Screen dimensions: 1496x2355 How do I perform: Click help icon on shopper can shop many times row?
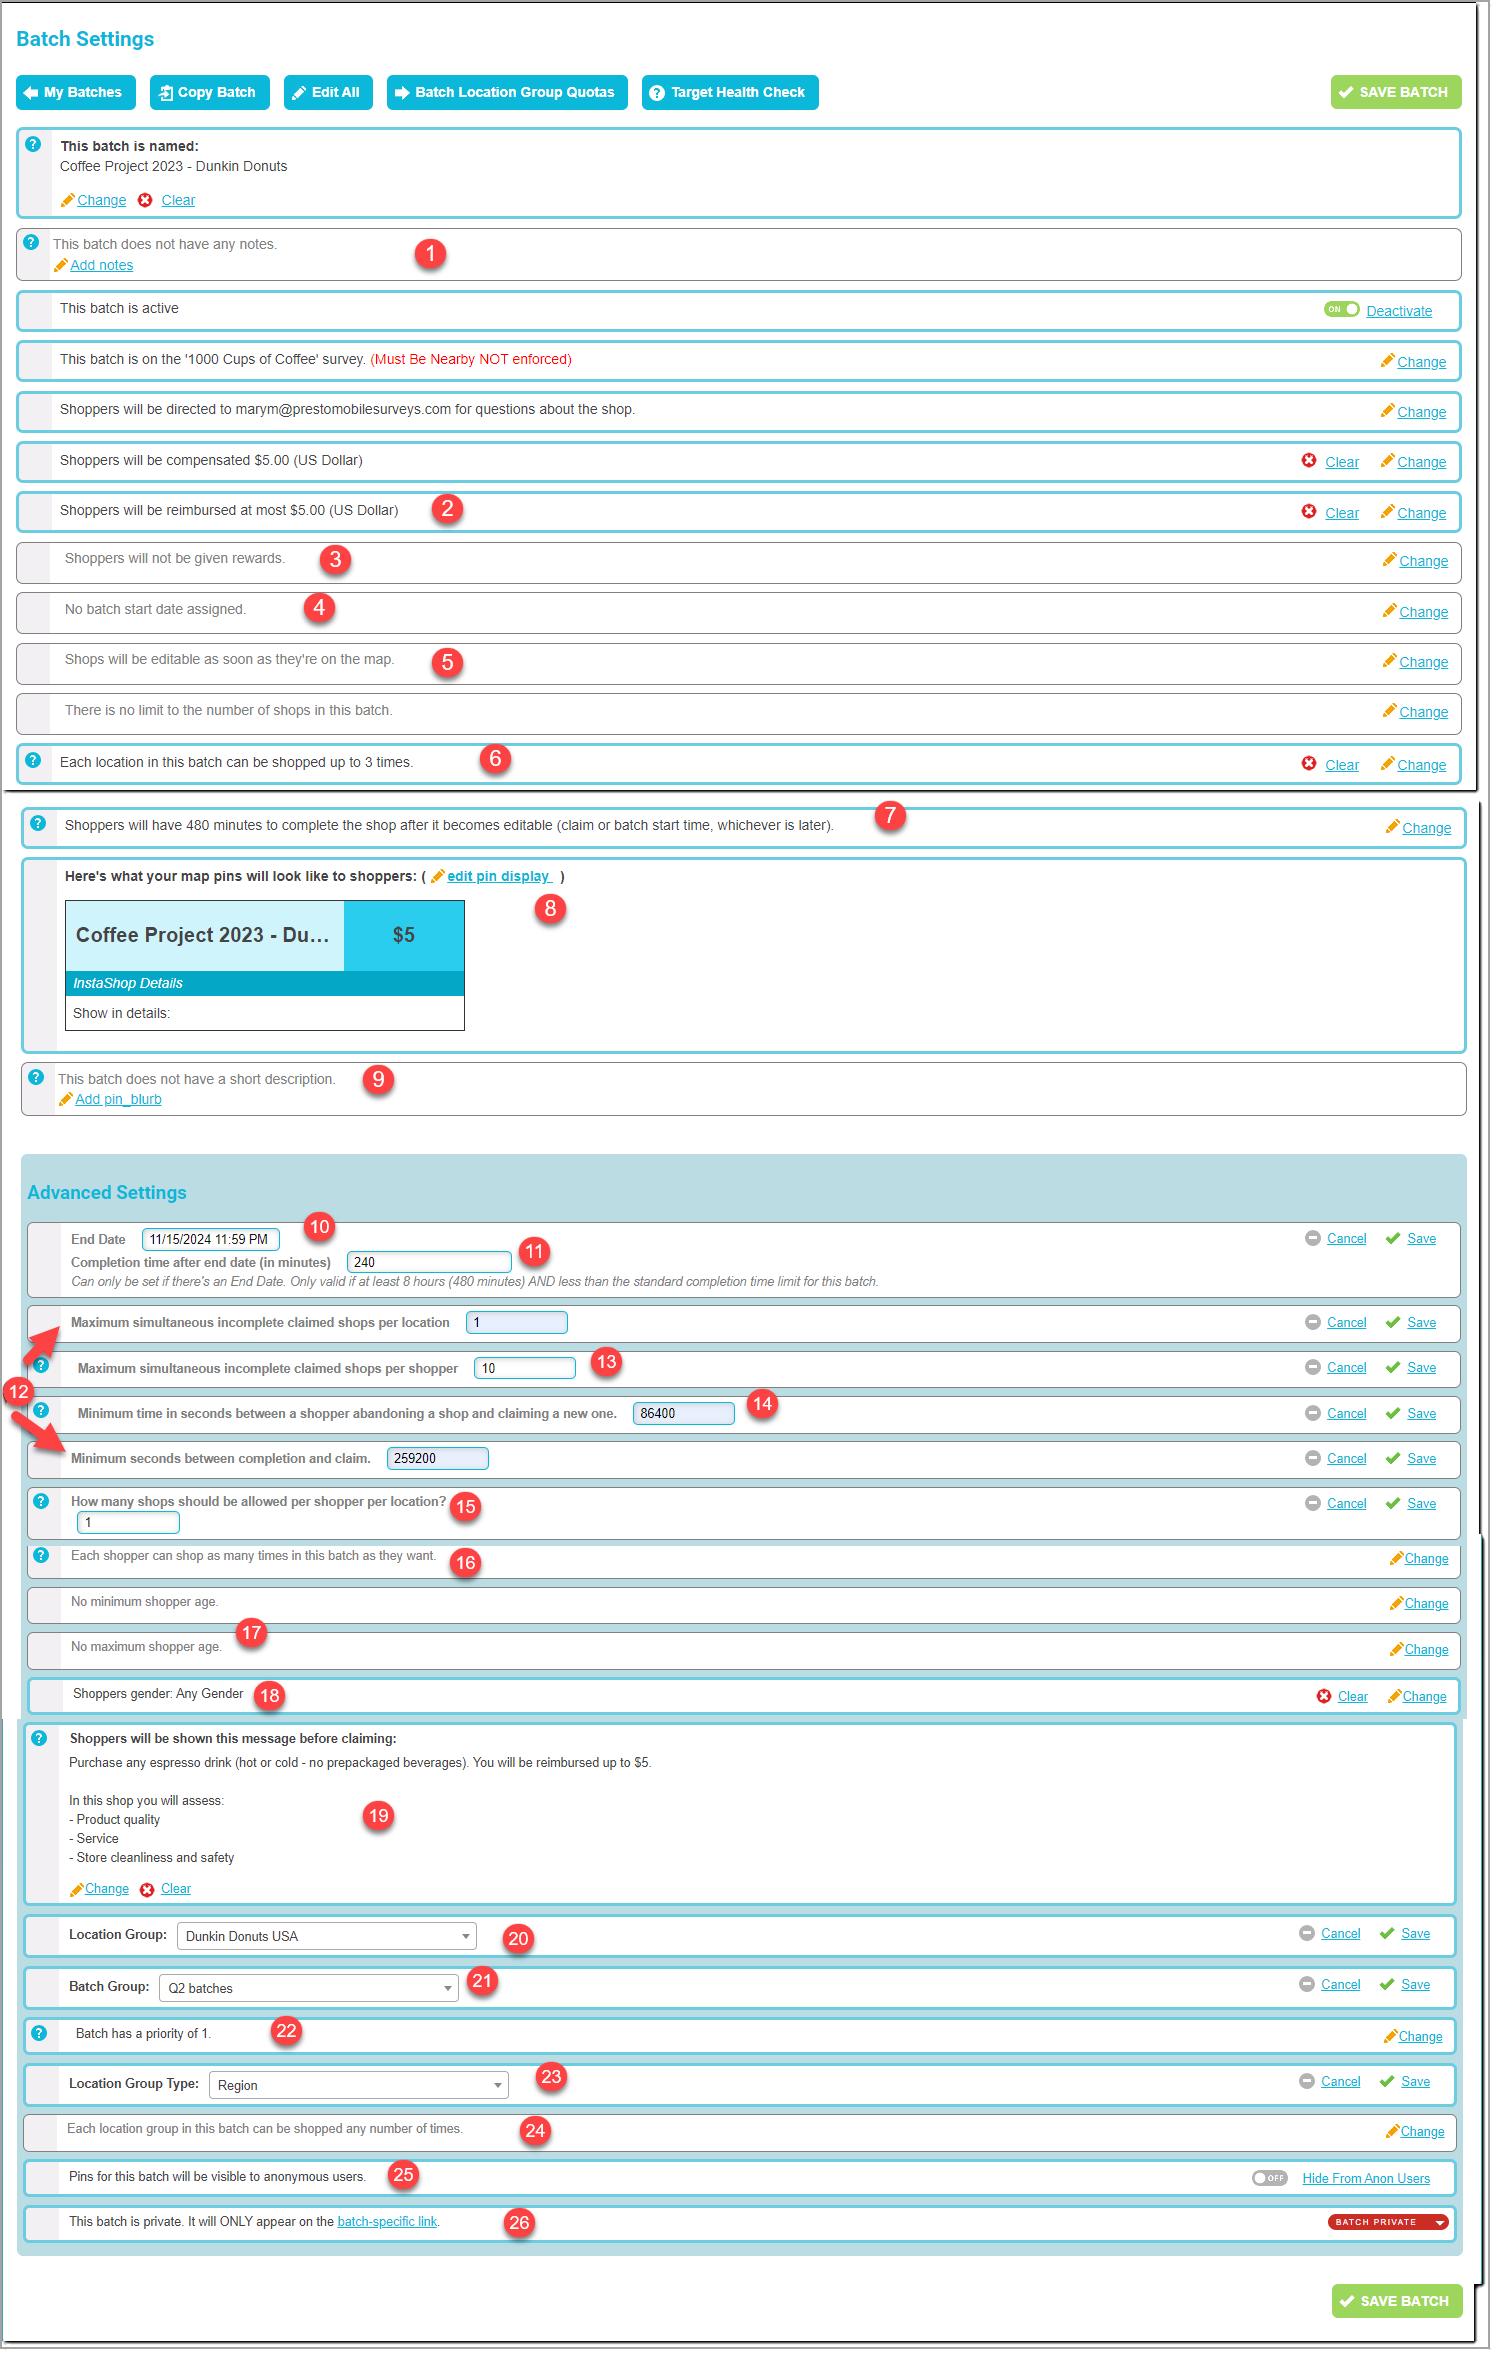click(41, 1555)
